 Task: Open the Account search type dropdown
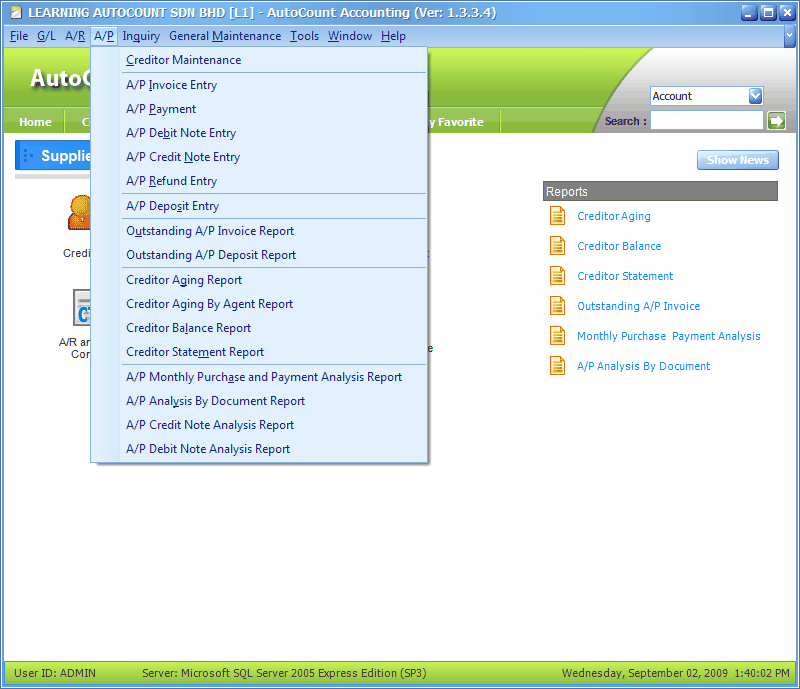pyautogui.click(x=755, y=96)
